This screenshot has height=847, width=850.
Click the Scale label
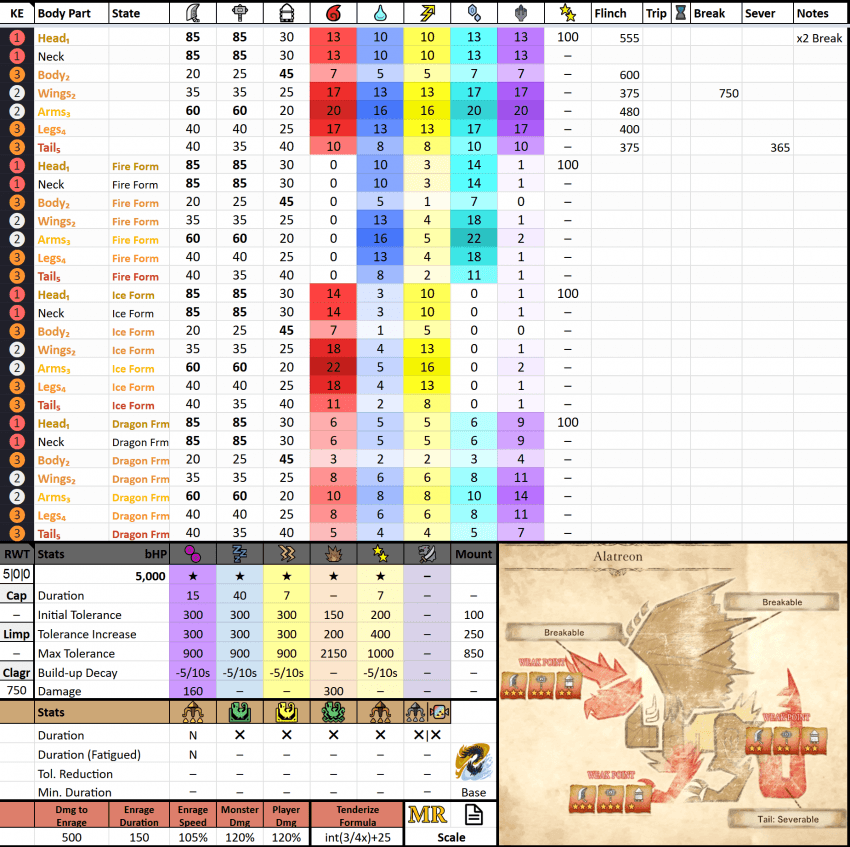click(x=451, y=837)
